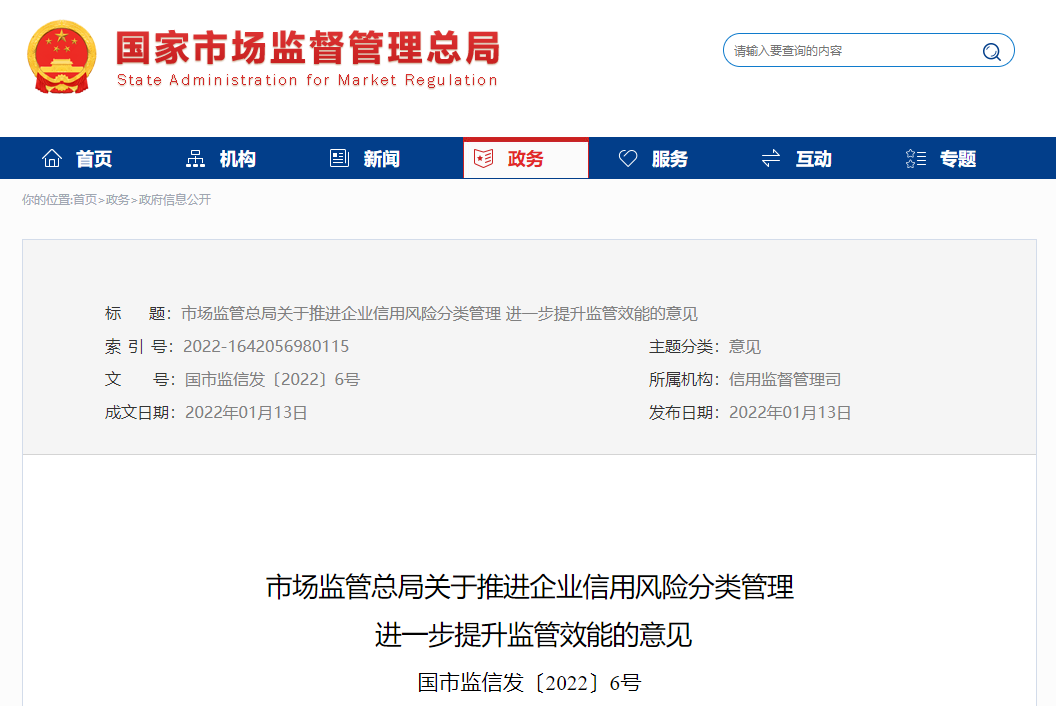Go to the 新闻 section
Image resolution: width=1056 pixels, height=706 pixels.
point(382,159)
